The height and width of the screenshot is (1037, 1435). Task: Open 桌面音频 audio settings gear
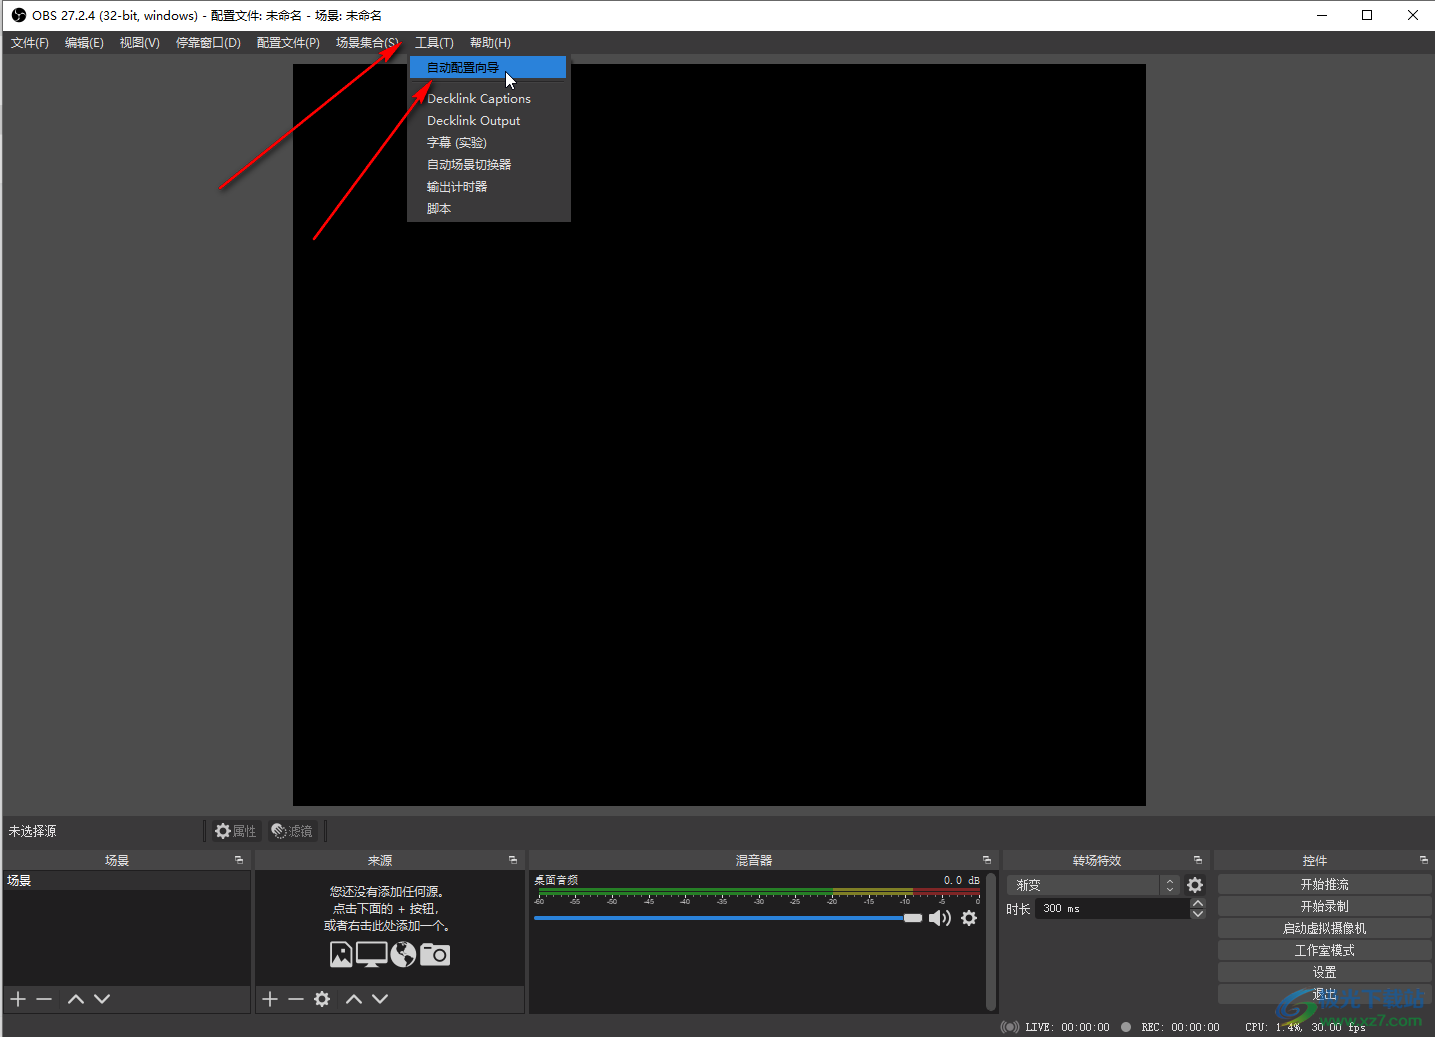pos(969,918)
